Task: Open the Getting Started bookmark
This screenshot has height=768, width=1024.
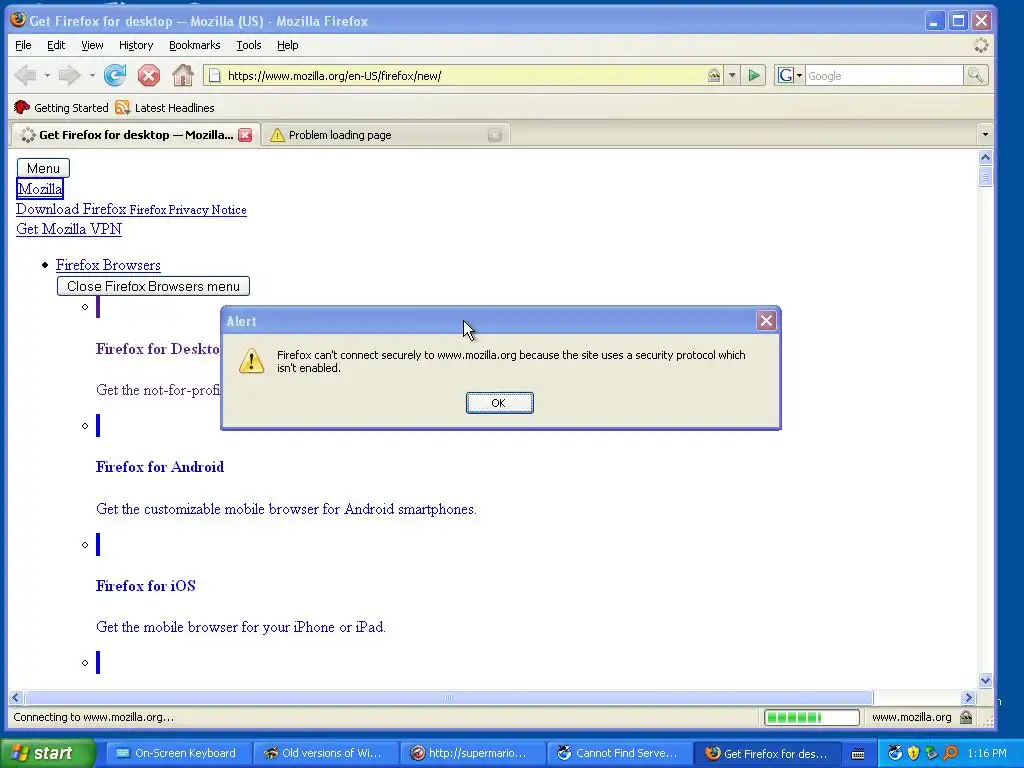Action: (x=61, y=108)
